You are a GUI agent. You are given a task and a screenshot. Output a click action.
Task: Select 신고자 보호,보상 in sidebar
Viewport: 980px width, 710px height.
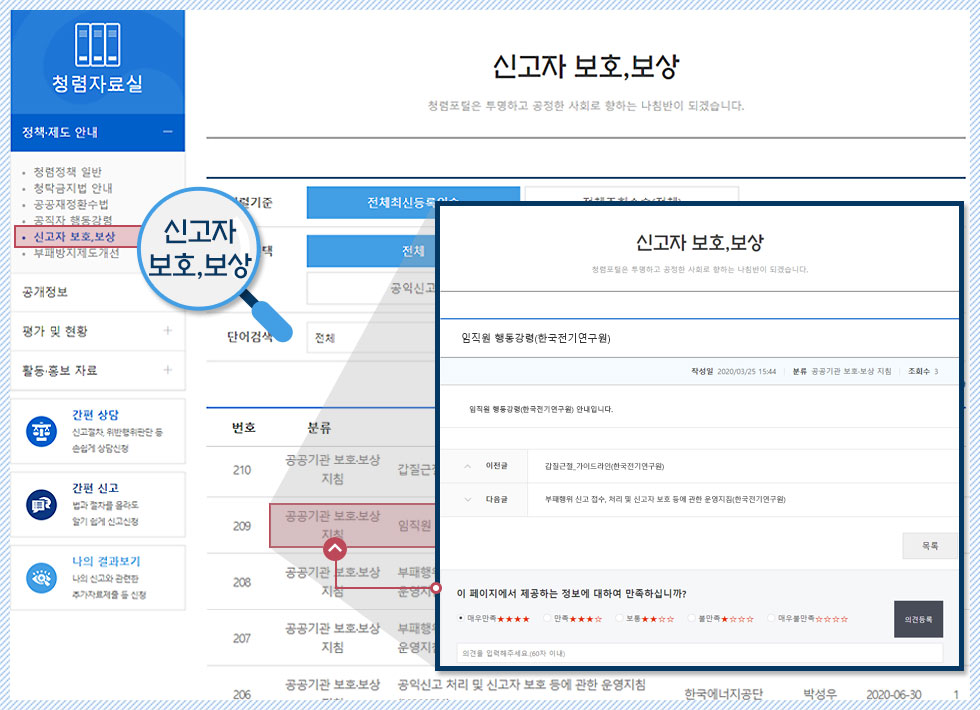point(74,237)
